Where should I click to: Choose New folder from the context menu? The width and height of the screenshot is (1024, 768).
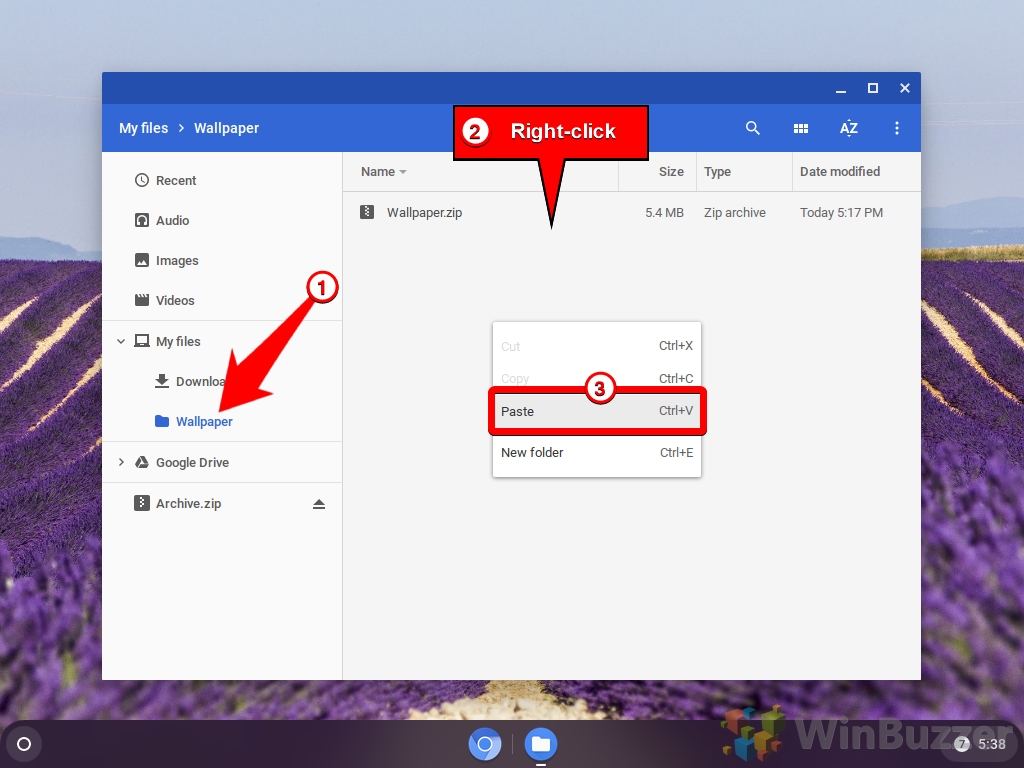pyautogui.click(x=597, y=453)
